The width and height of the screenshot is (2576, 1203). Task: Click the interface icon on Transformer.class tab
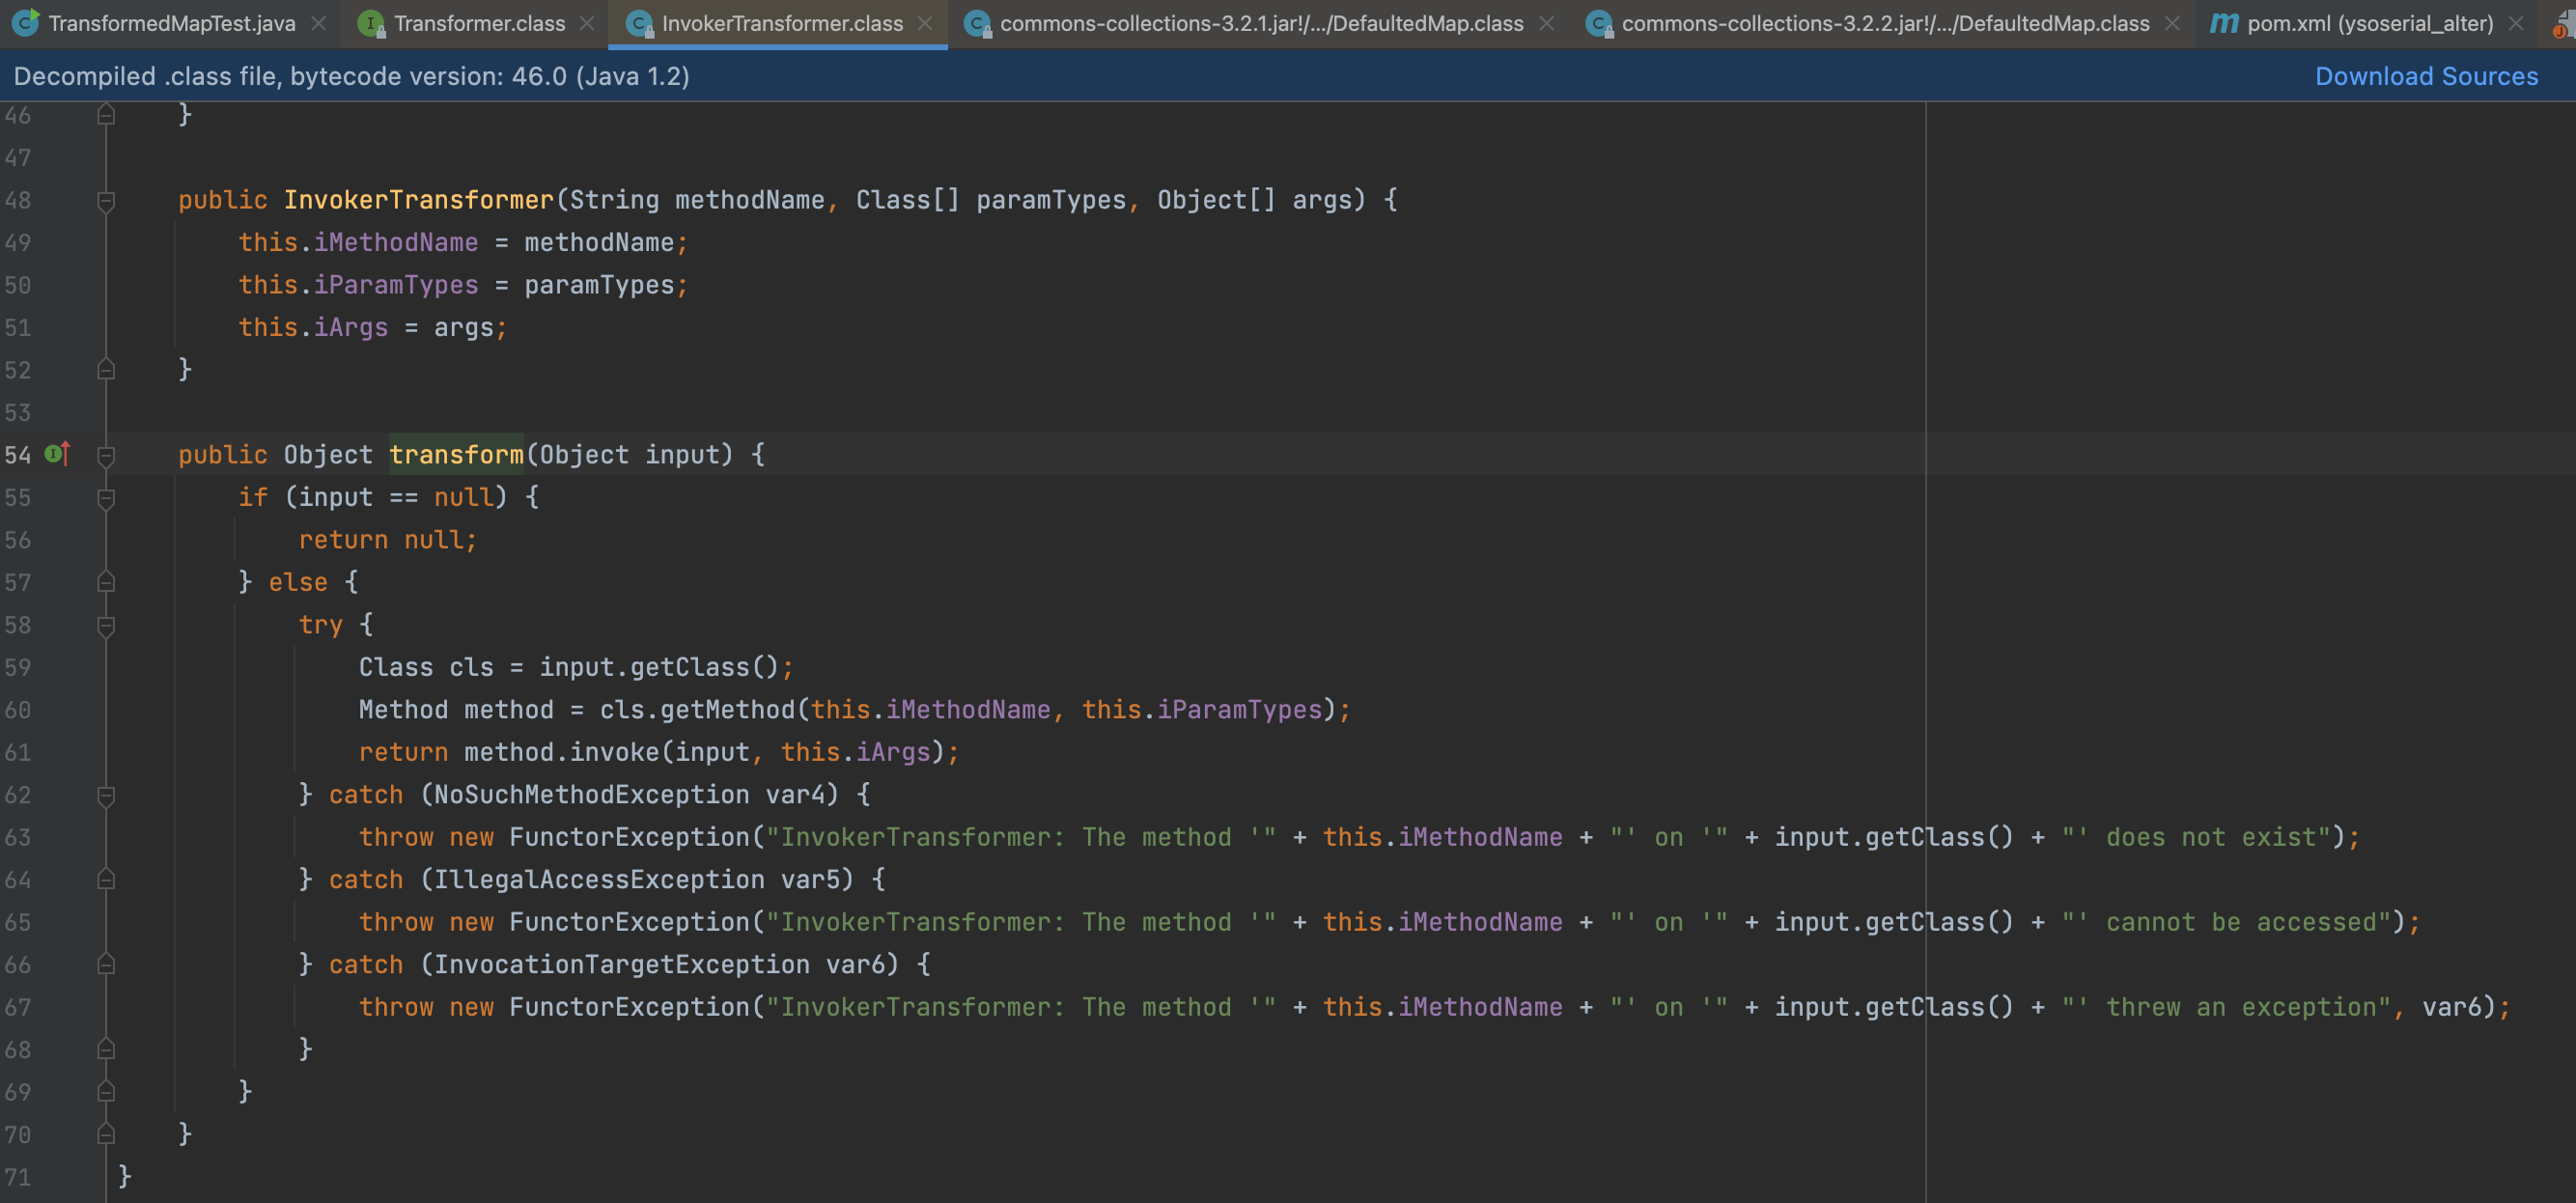372,23
